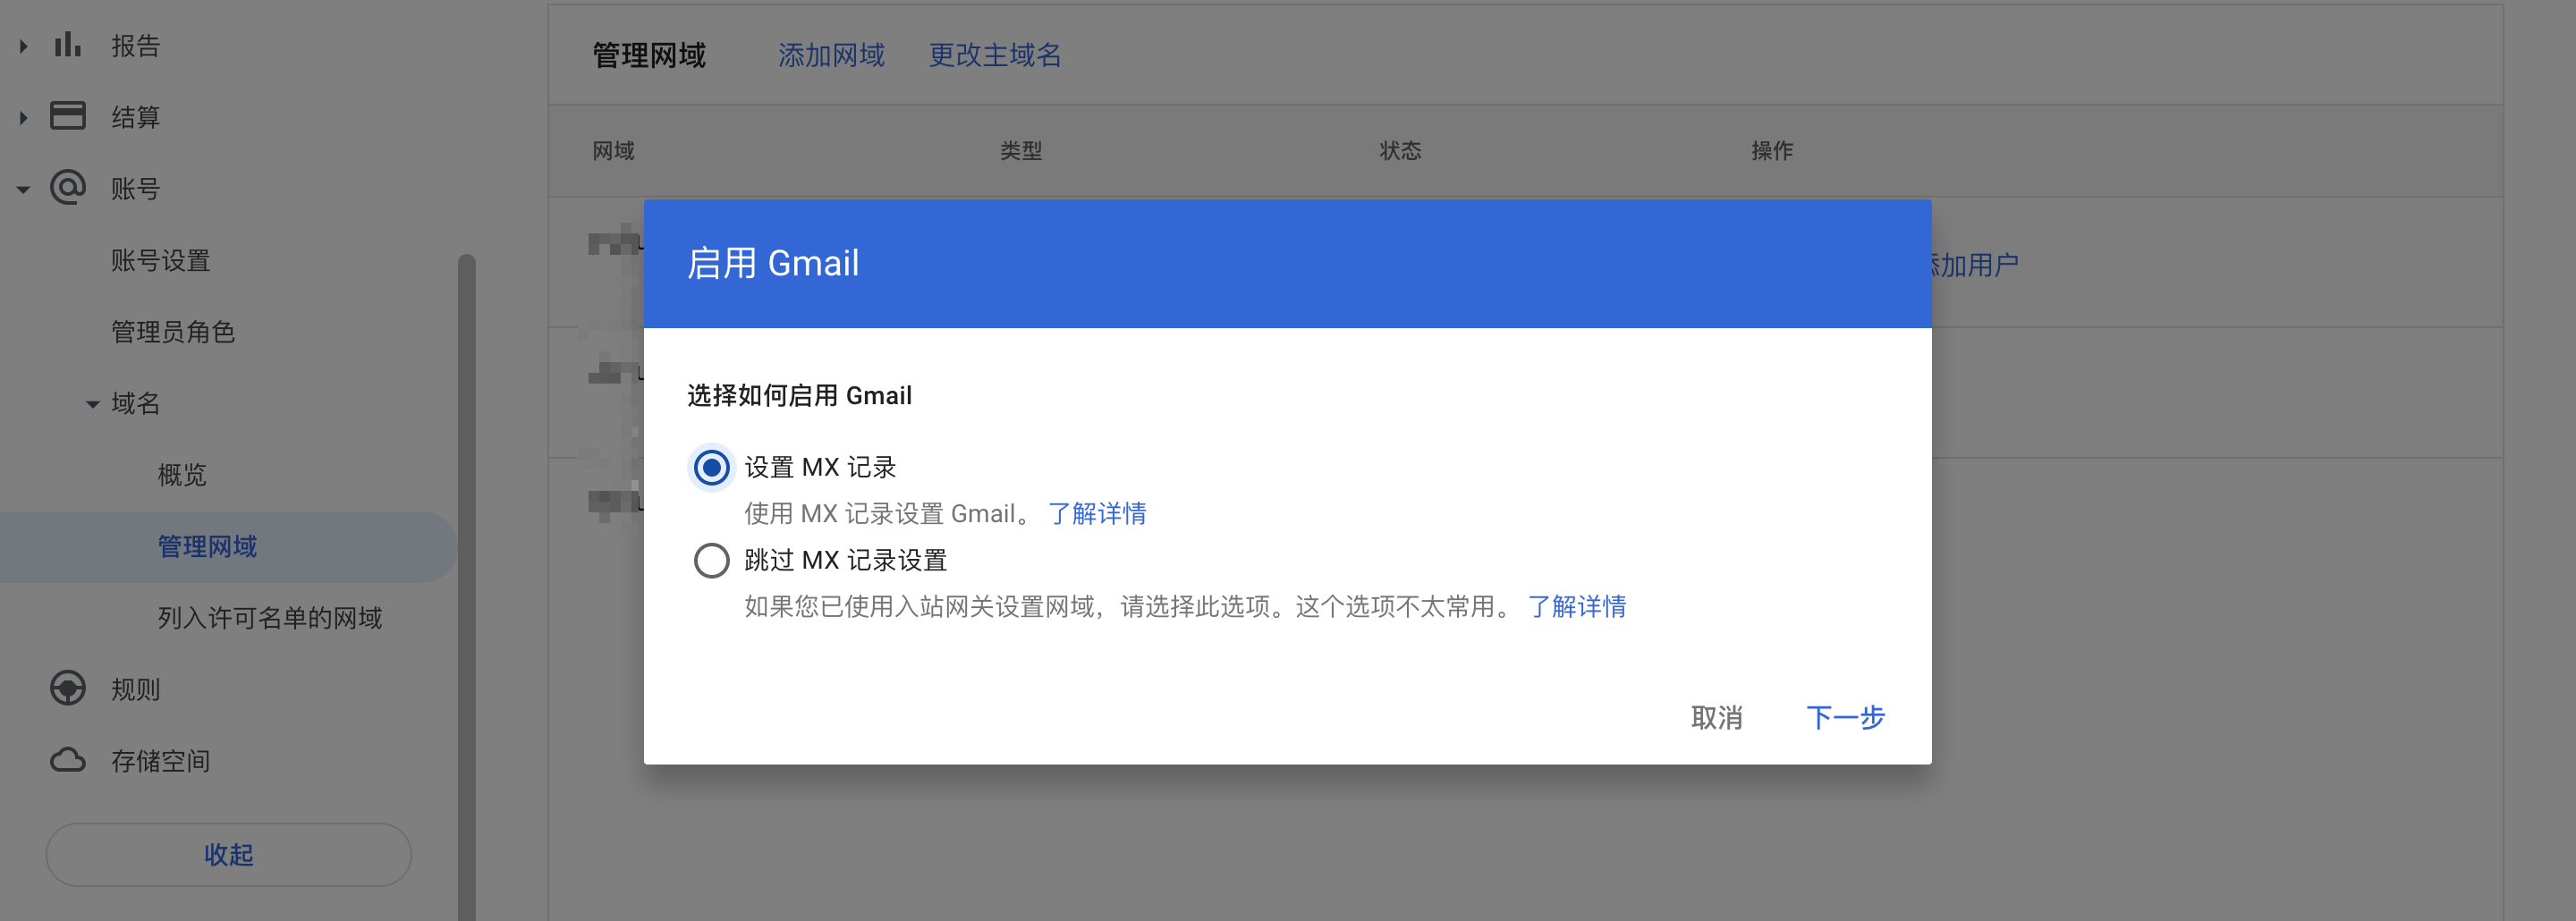The image size is (2576, 921).
Task: Click the 结算 sidebar label
Action: 136,117
